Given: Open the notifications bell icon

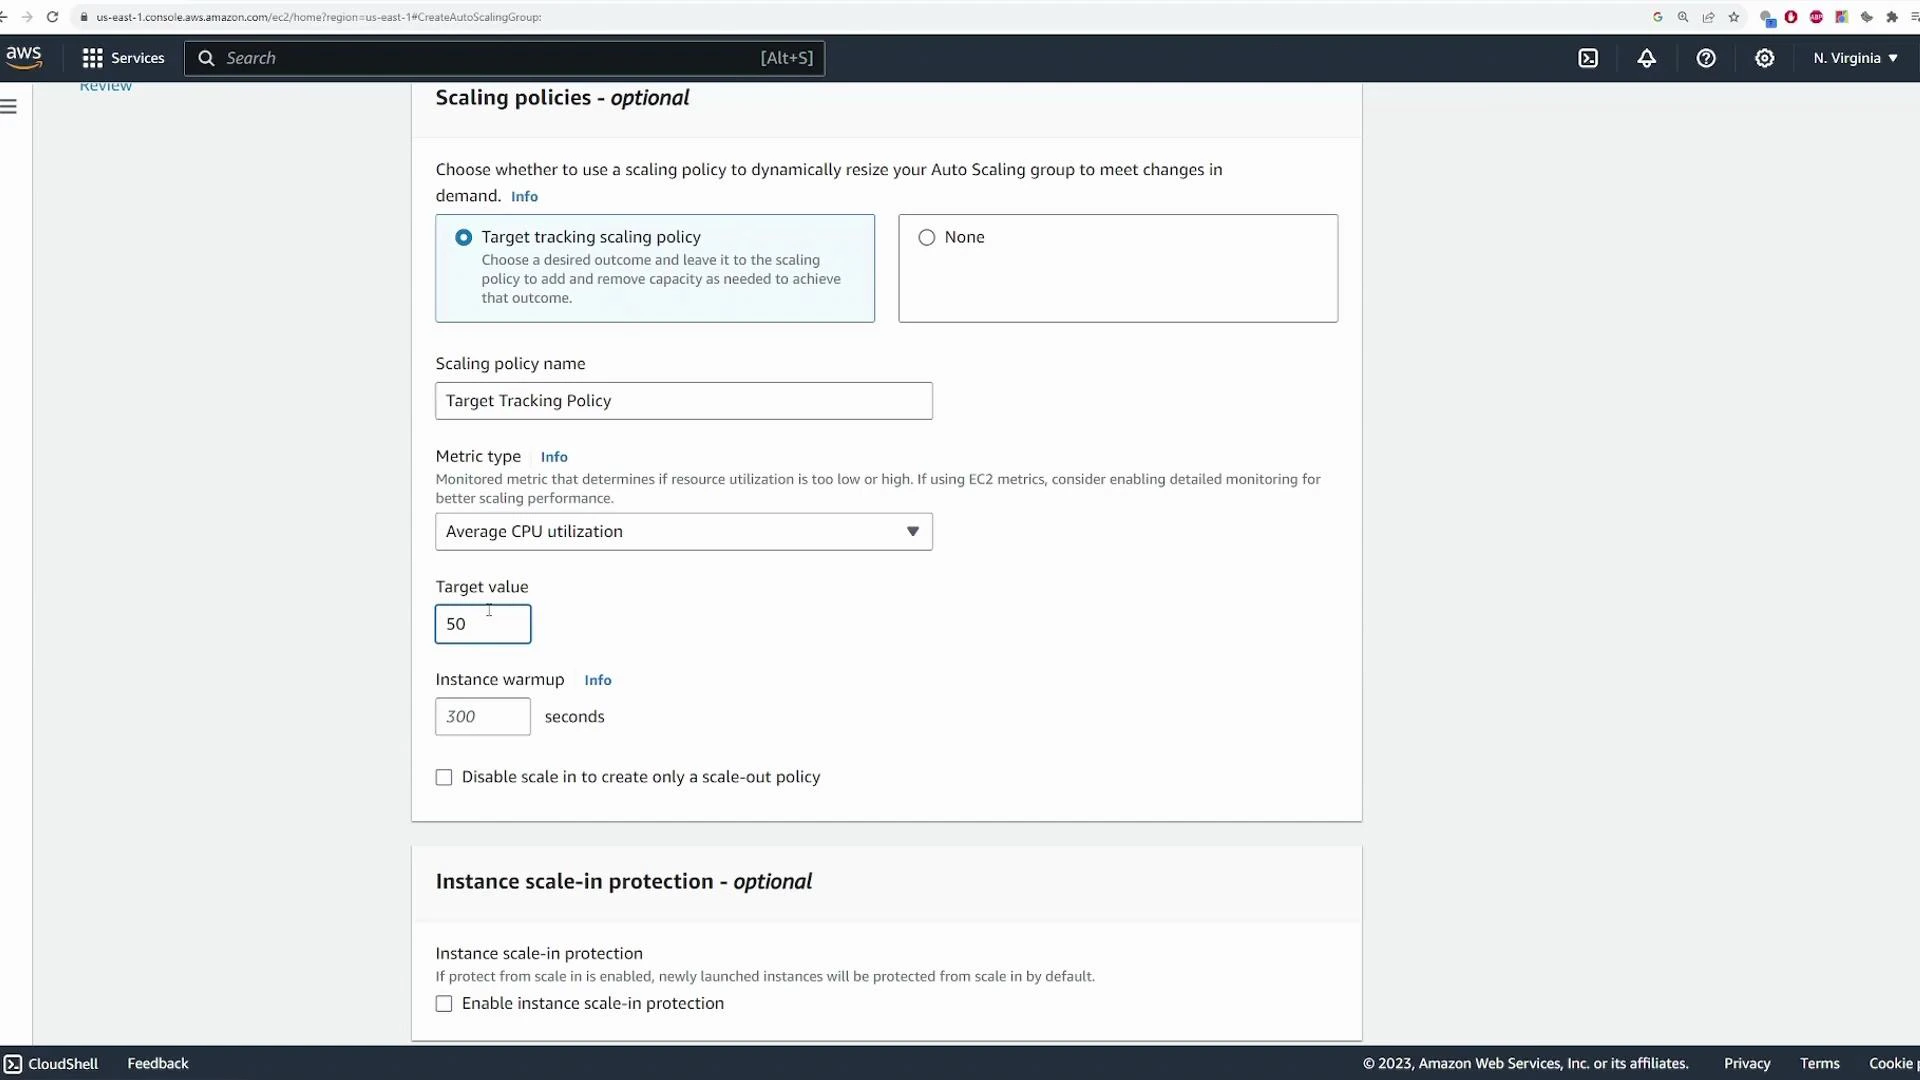Looking at the screenshot, I should 1646,58.
